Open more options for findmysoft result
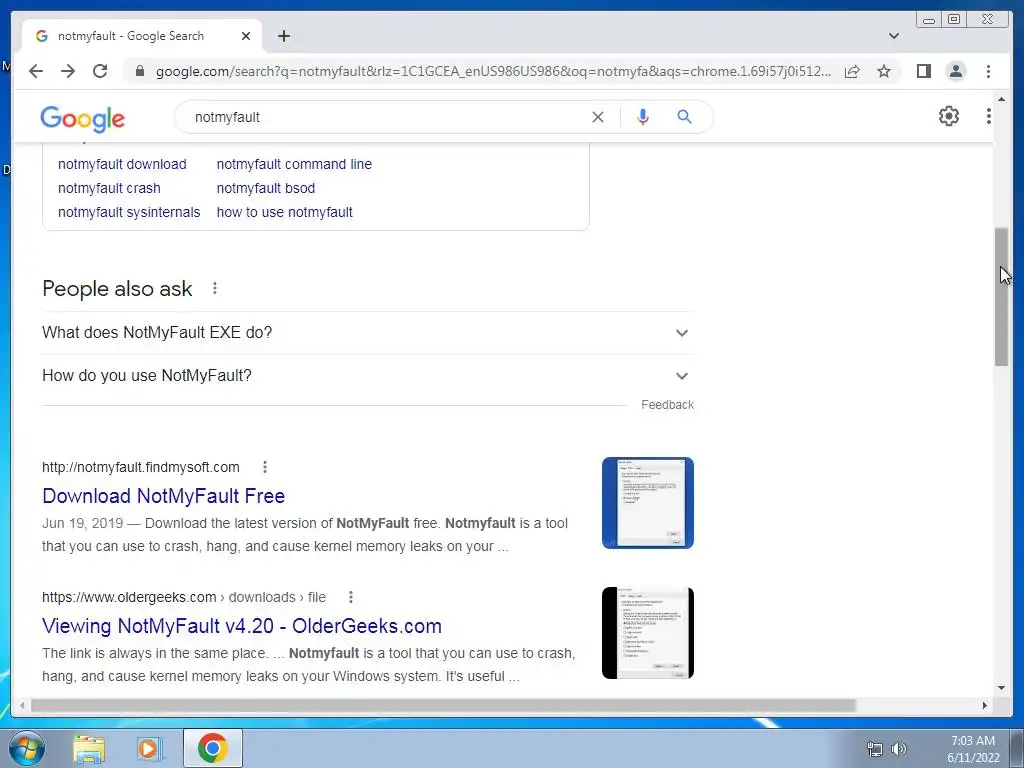This screenshot has height=768, width=1024. [x=264, y=467]
